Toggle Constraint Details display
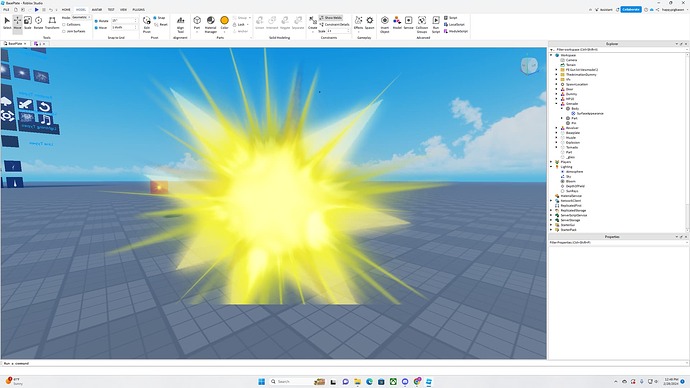 334,25
